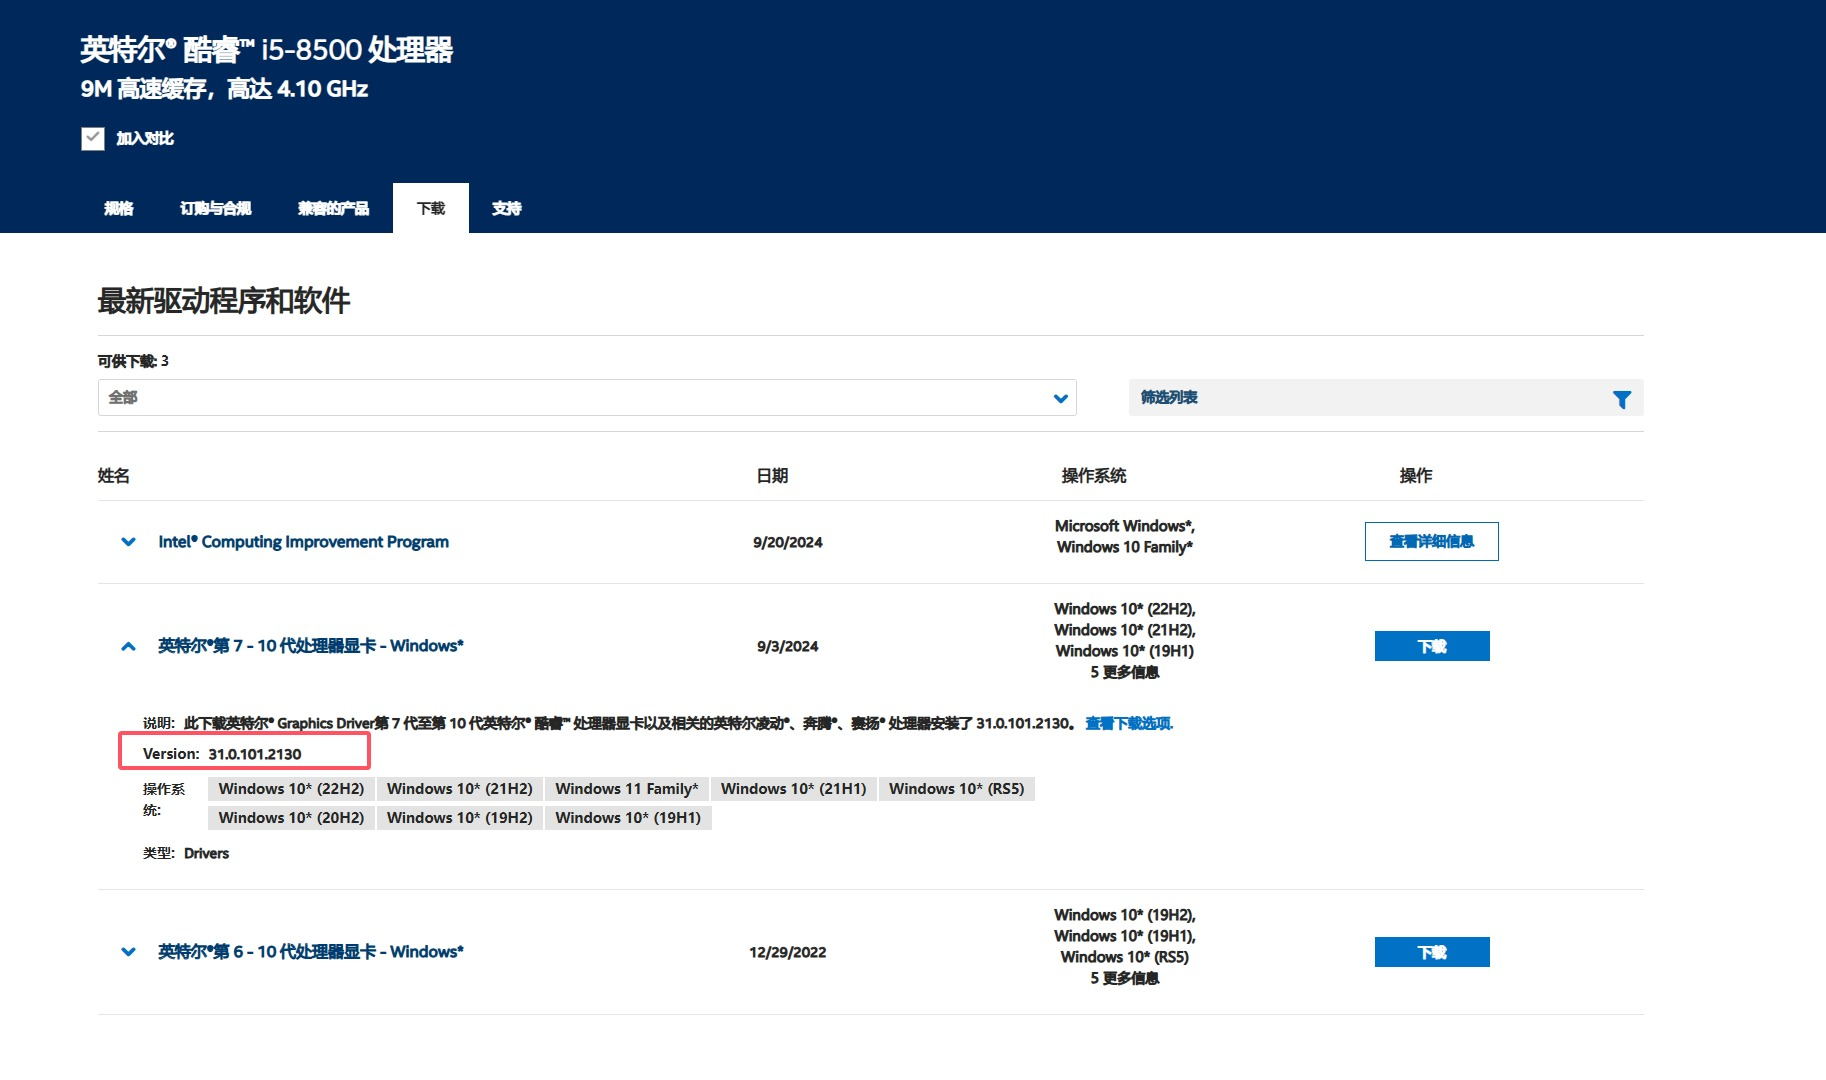Switch to the 规格 tab
Screen dimensions: 1826x1080
point(118,208)
